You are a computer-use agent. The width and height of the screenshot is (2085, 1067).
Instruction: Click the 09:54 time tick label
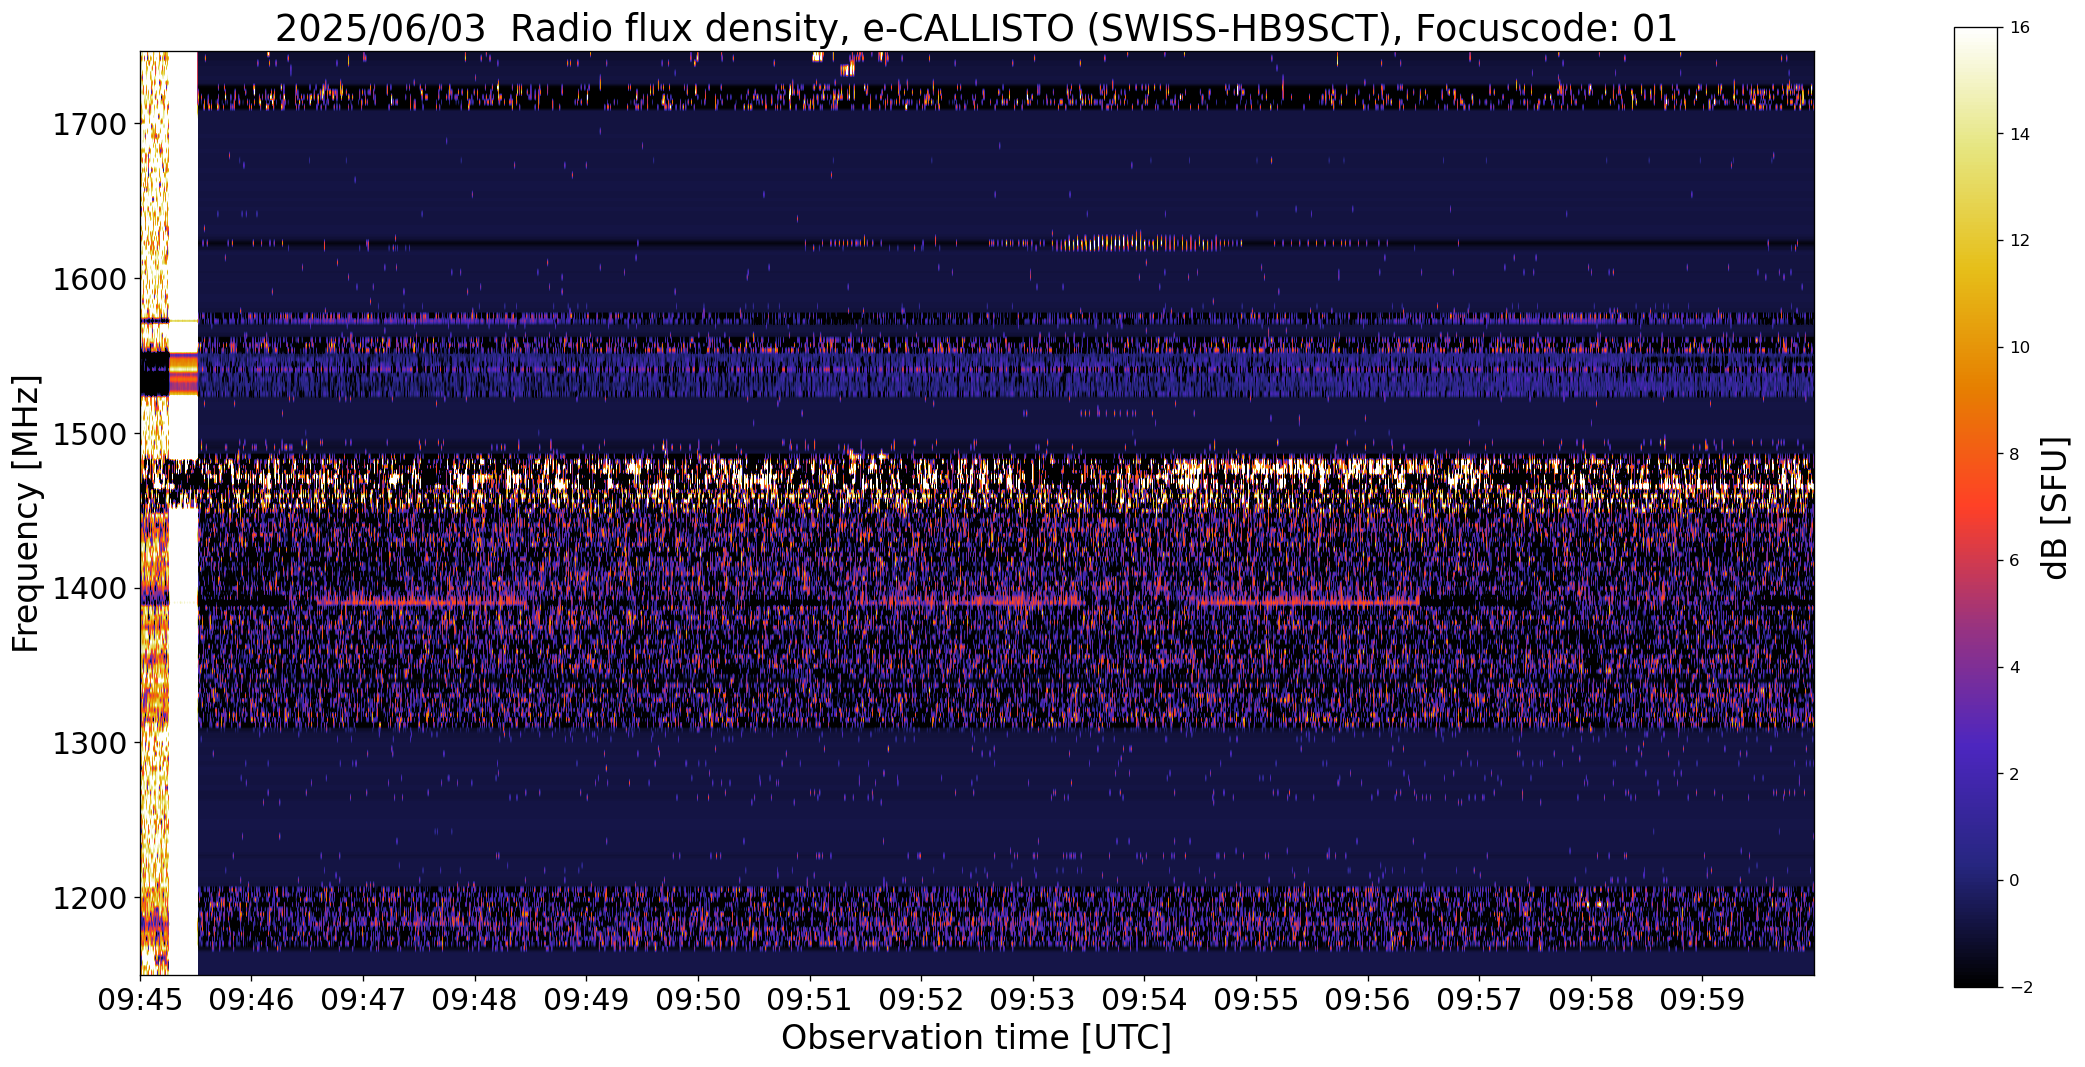point(1144,999)
